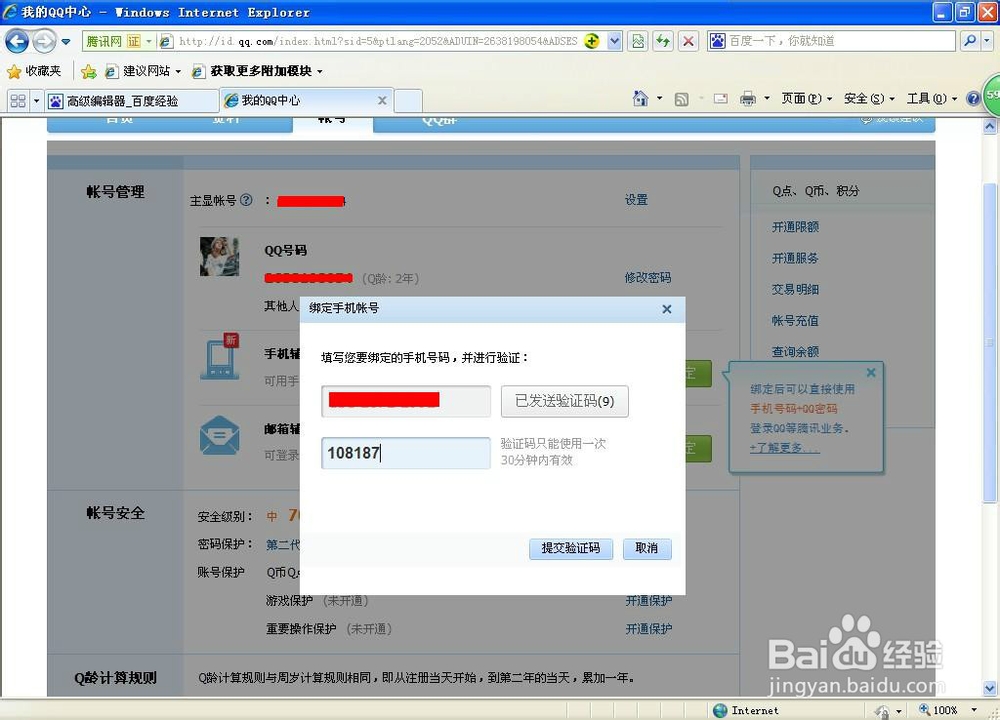Click the 交易明细 link
Image resolution: width=1000 pixels, height=720 pixels.
coord(795,289)
